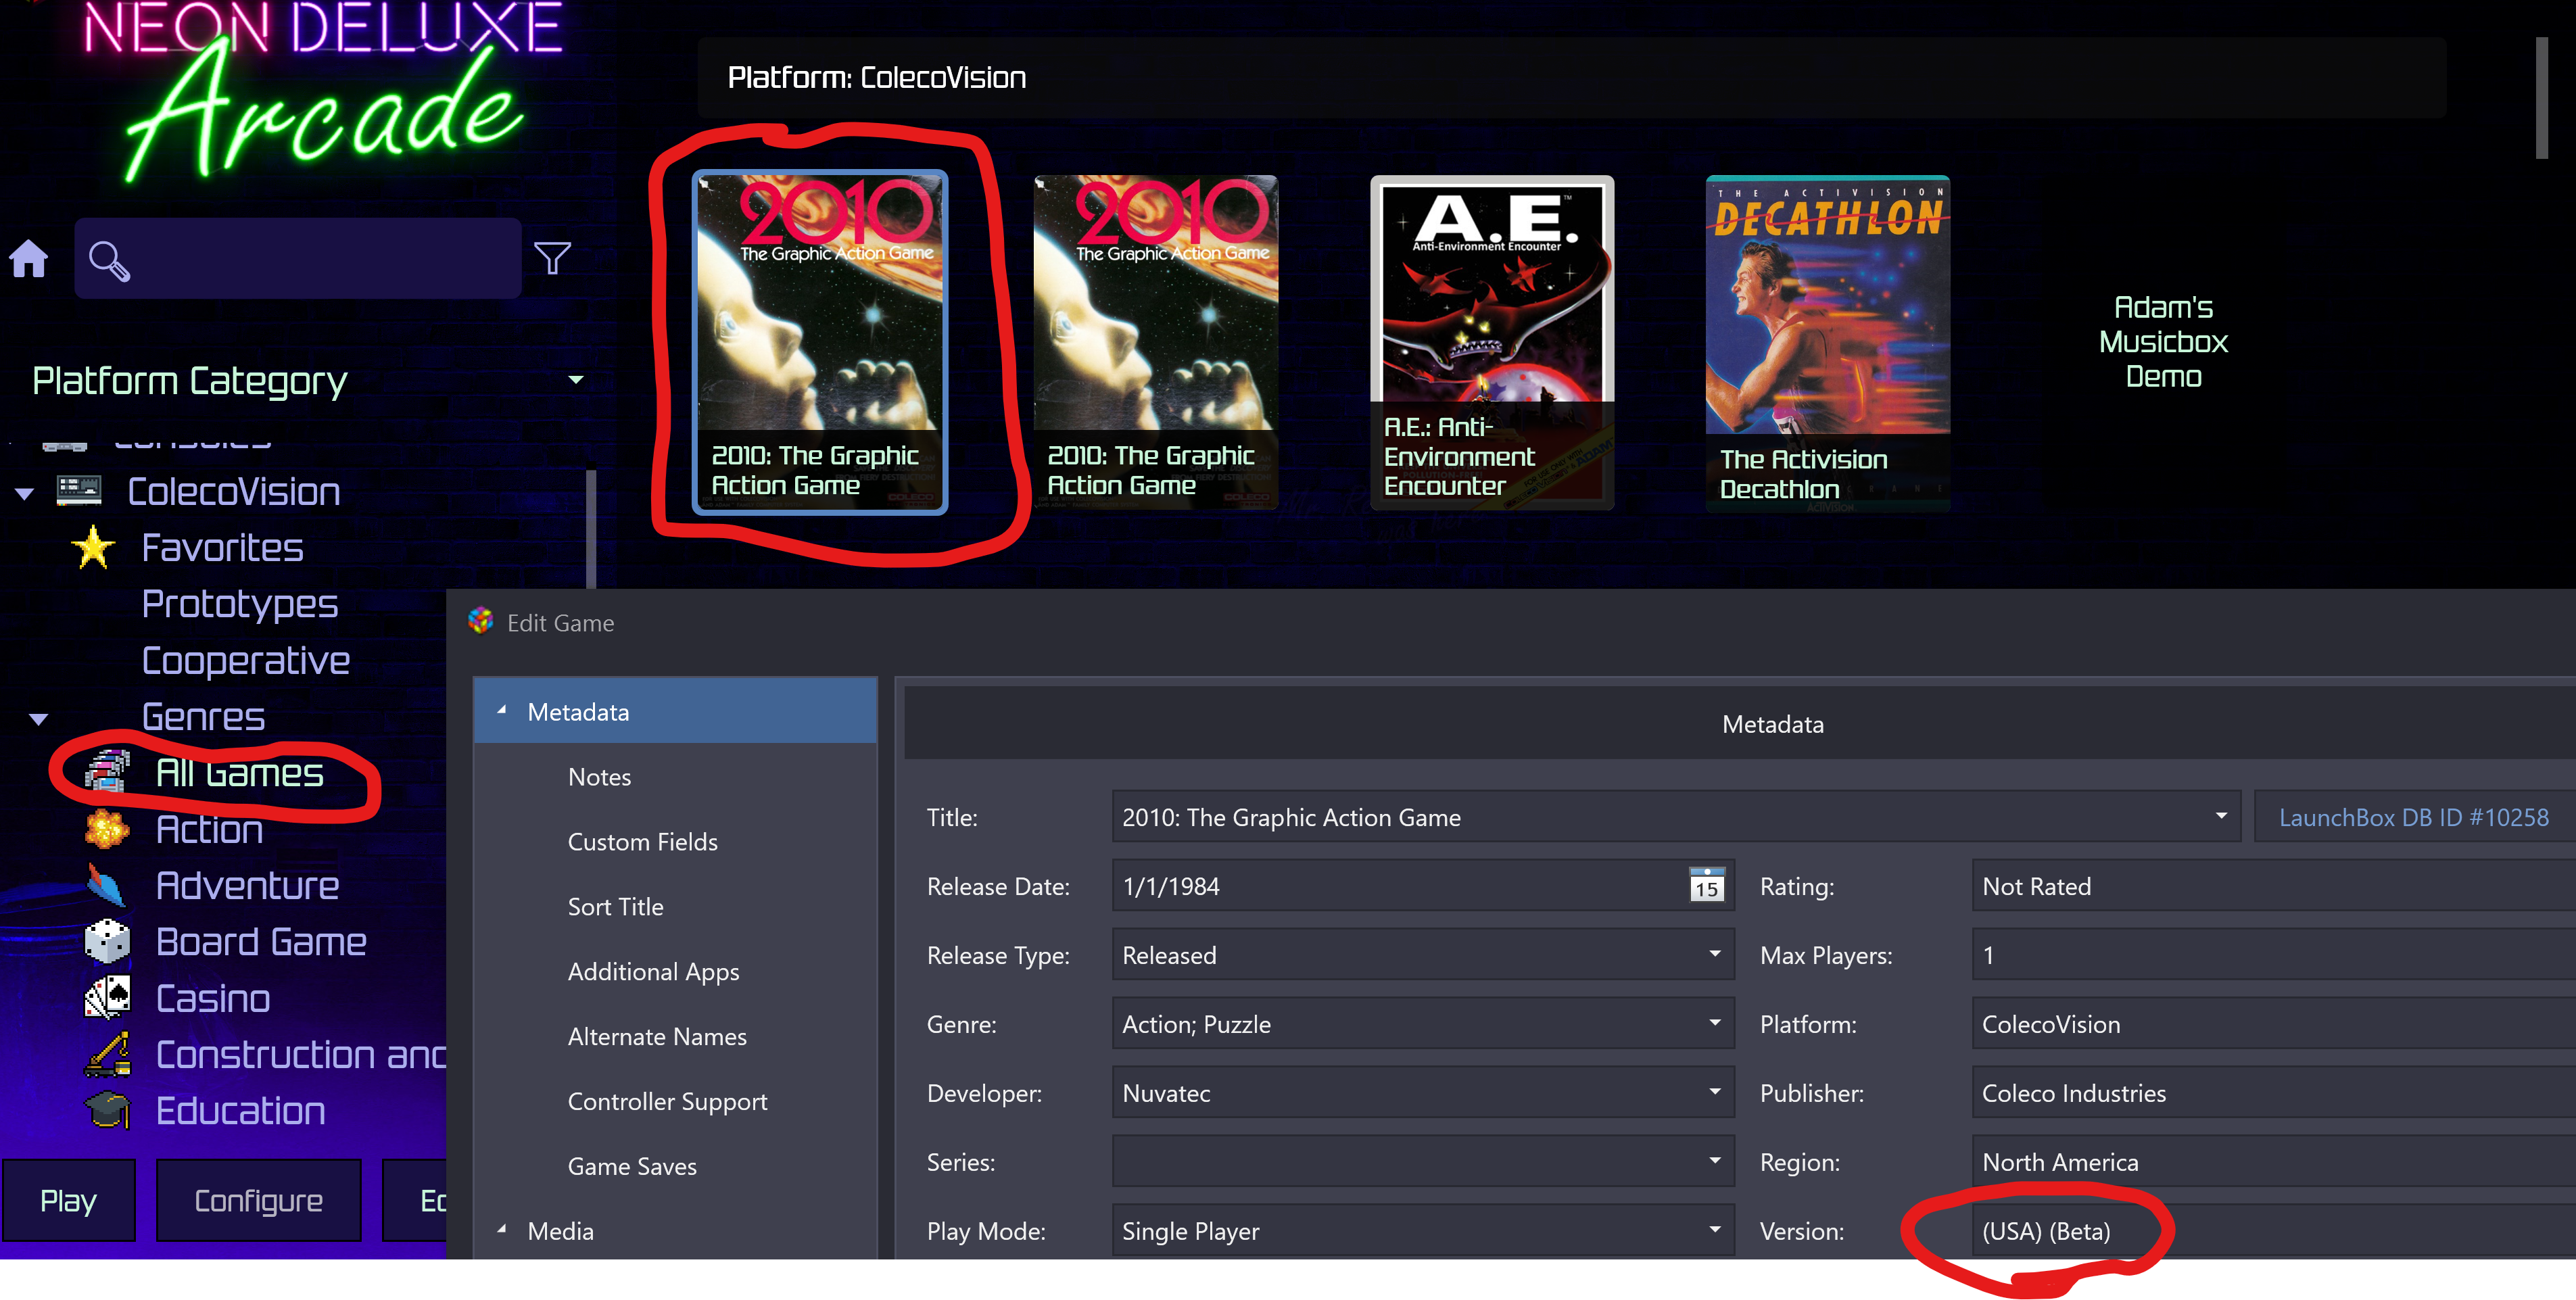Select the Genres tree item
The width and height of the screenshot is (2576, 1300).
tap(203, 716)
